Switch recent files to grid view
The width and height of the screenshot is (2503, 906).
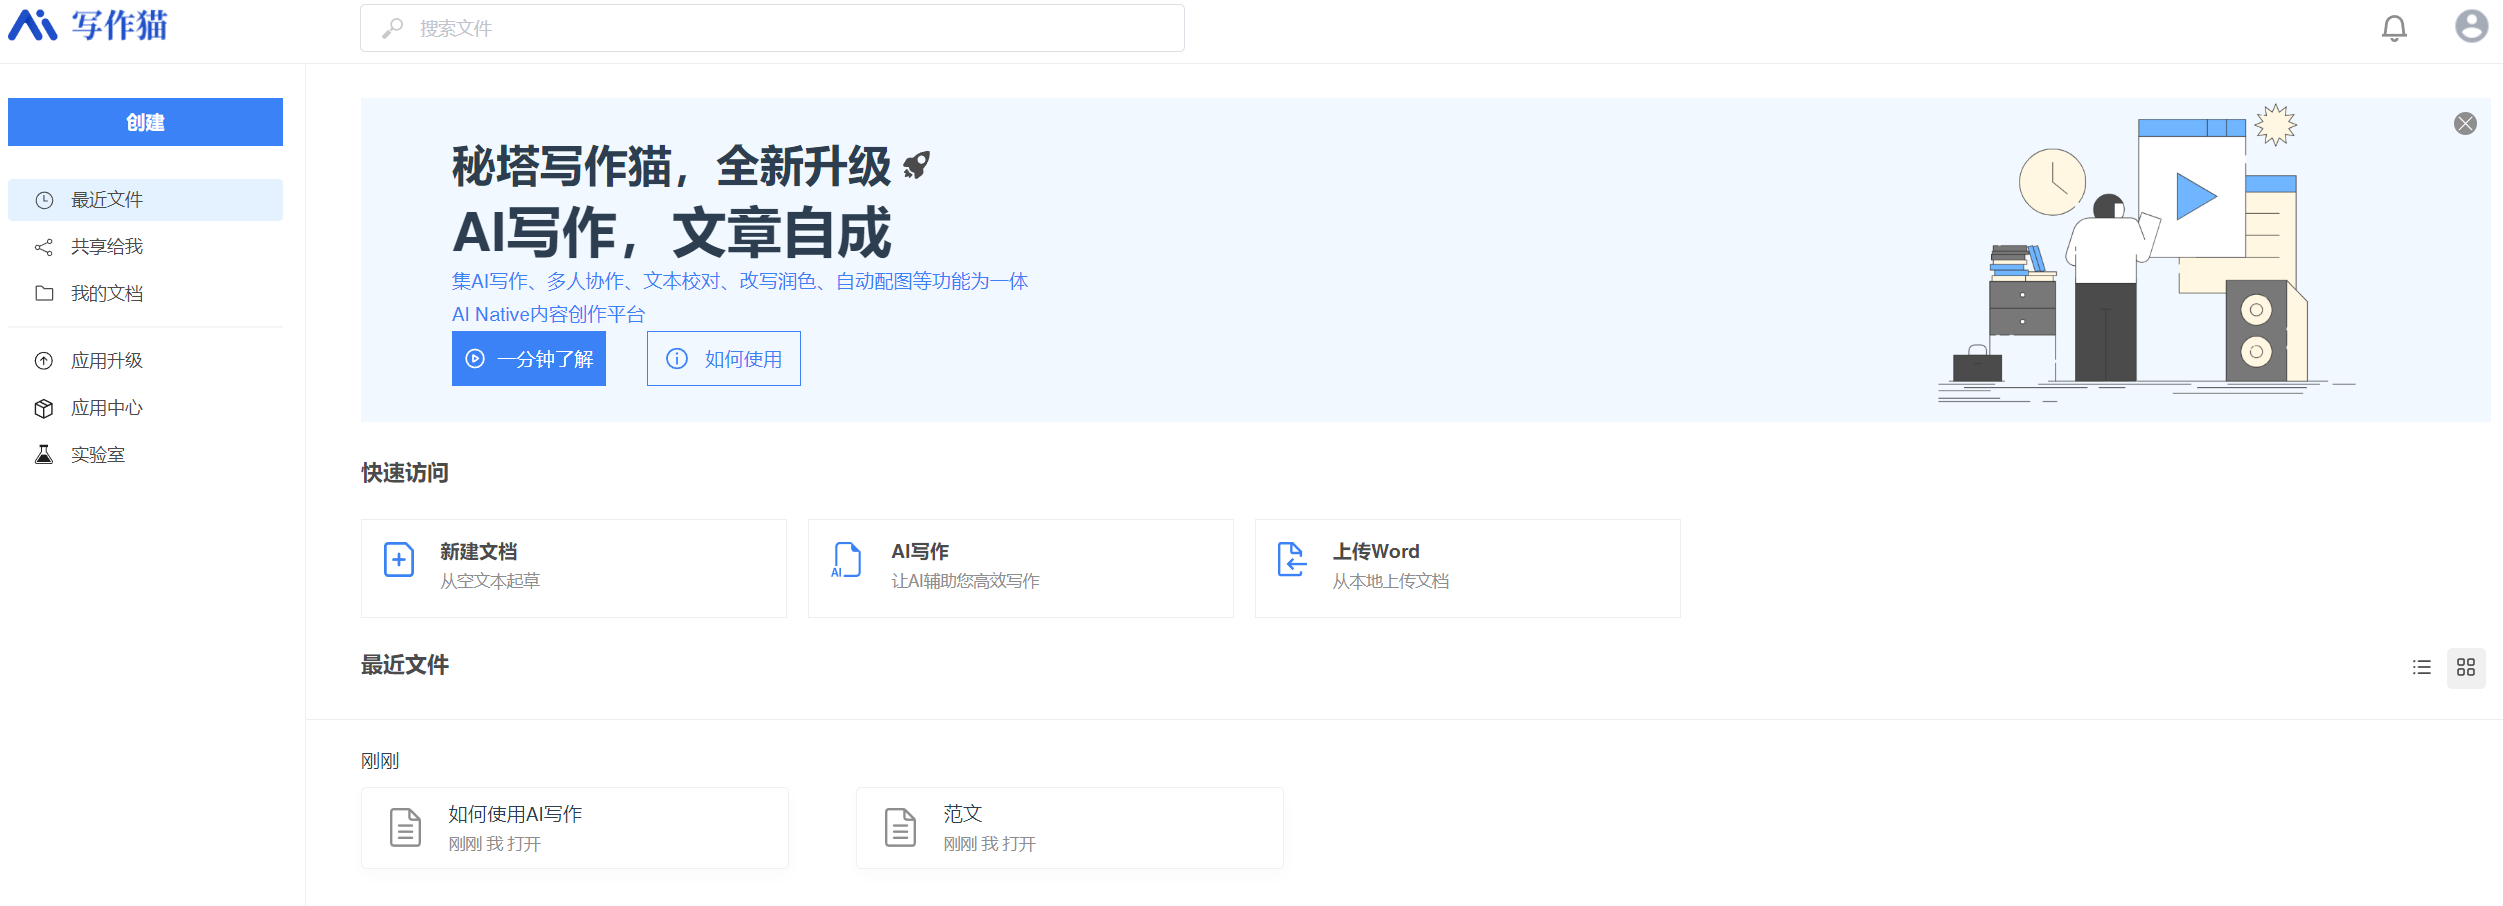[2466, 667]
